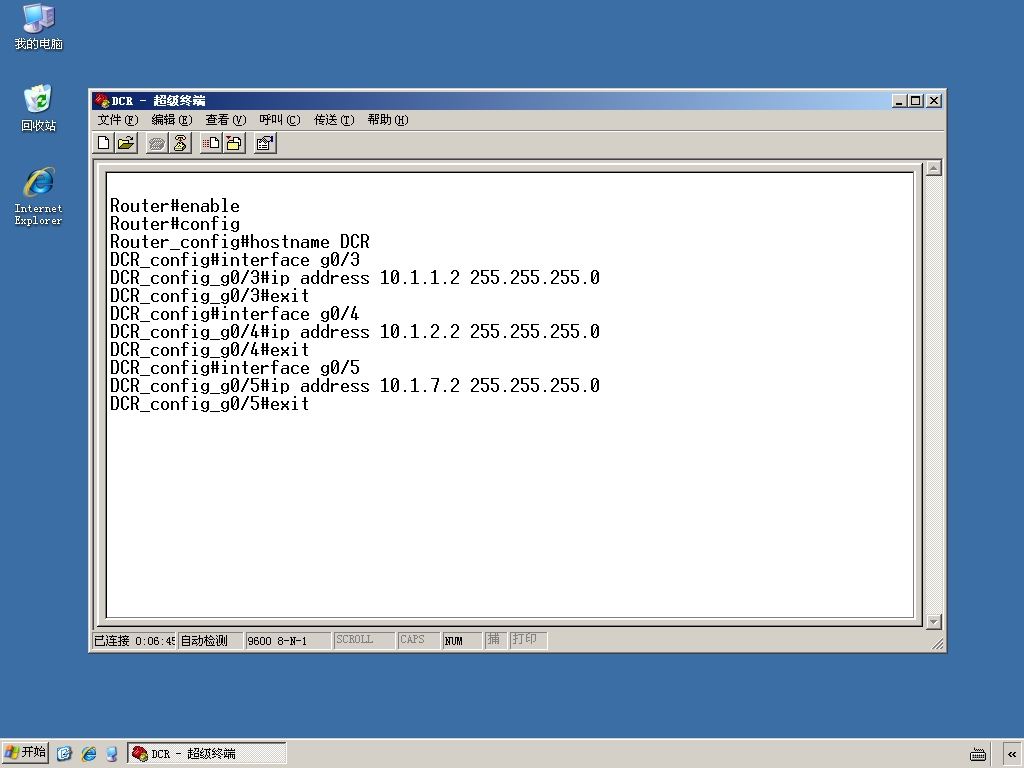Launch Internet Explorer from quick launch
The width and height of the screenshot is (1024, 768).
tap(89, 754)
